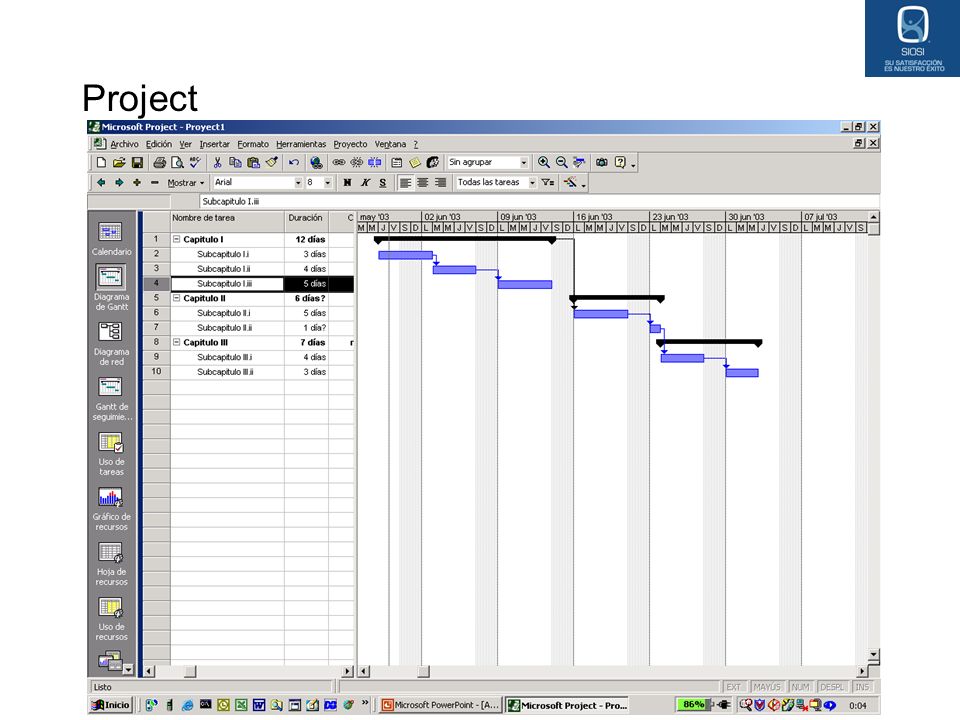Image resolution: width=960 pixels, height=720 pixels.
Task: Switch to Diagrama de Gantt view
Action: (x=111, y=288)
